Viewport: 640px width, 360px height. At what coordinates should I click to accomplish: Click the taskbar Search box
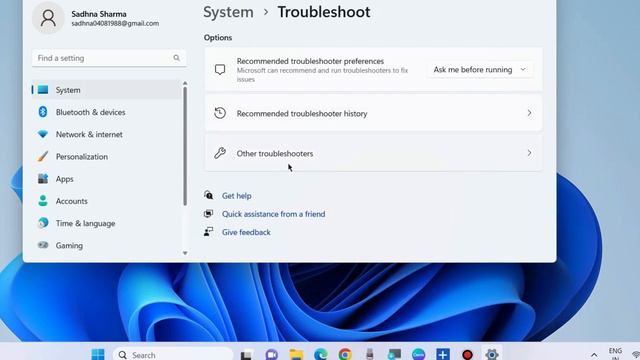[173, 355]
